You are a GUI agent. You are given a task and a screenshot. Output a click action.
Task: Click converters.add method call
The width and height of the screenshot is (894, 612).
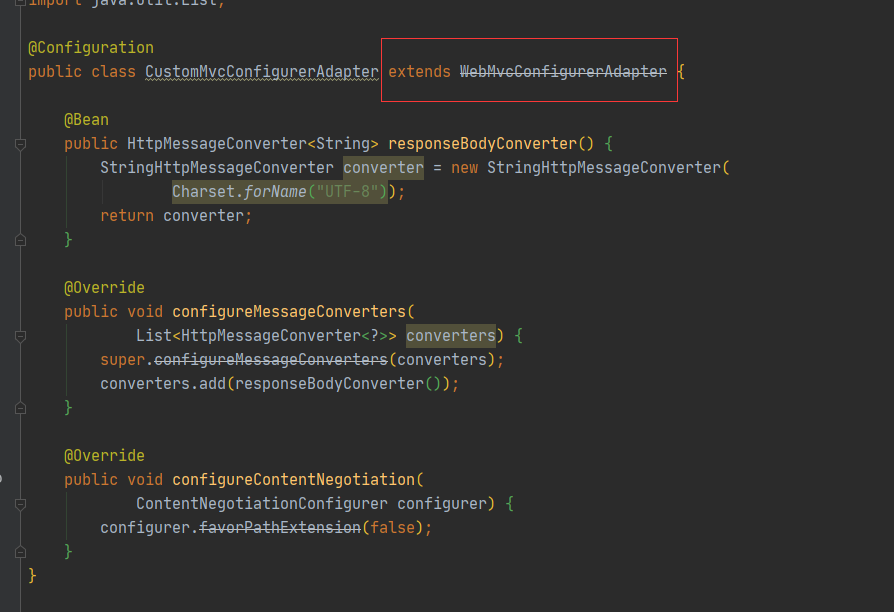pos(163,383)
